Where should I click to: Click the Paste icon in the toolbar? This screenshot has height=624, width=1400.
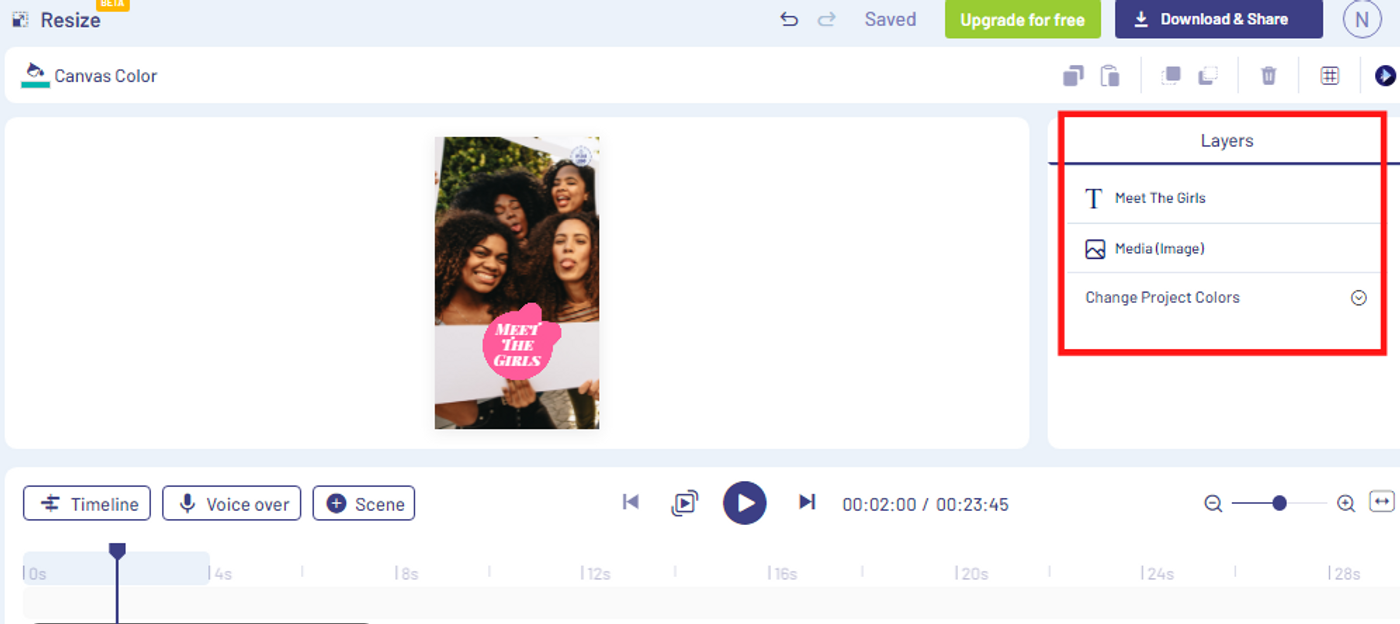[1110, 75]
